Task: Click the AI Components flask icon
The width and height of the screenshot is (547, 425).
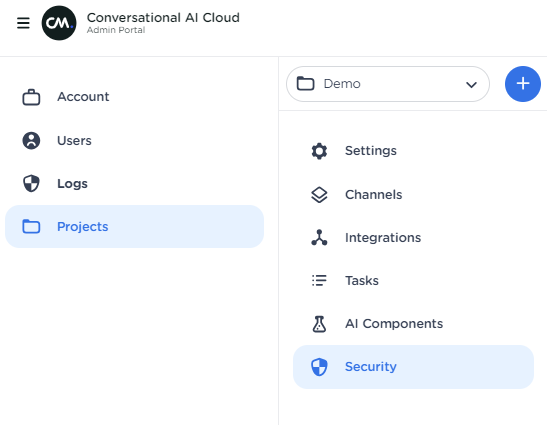Action: click(319, 324)
